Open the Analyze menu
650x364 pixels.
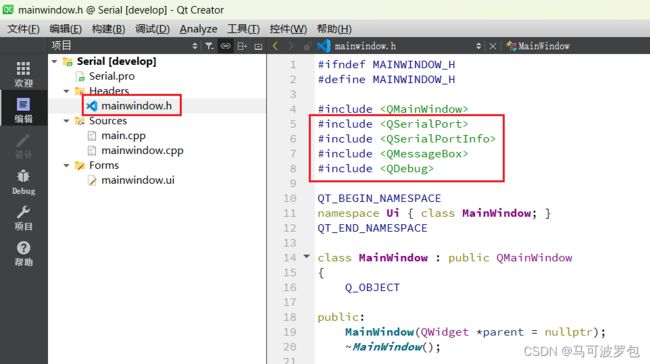198,29
